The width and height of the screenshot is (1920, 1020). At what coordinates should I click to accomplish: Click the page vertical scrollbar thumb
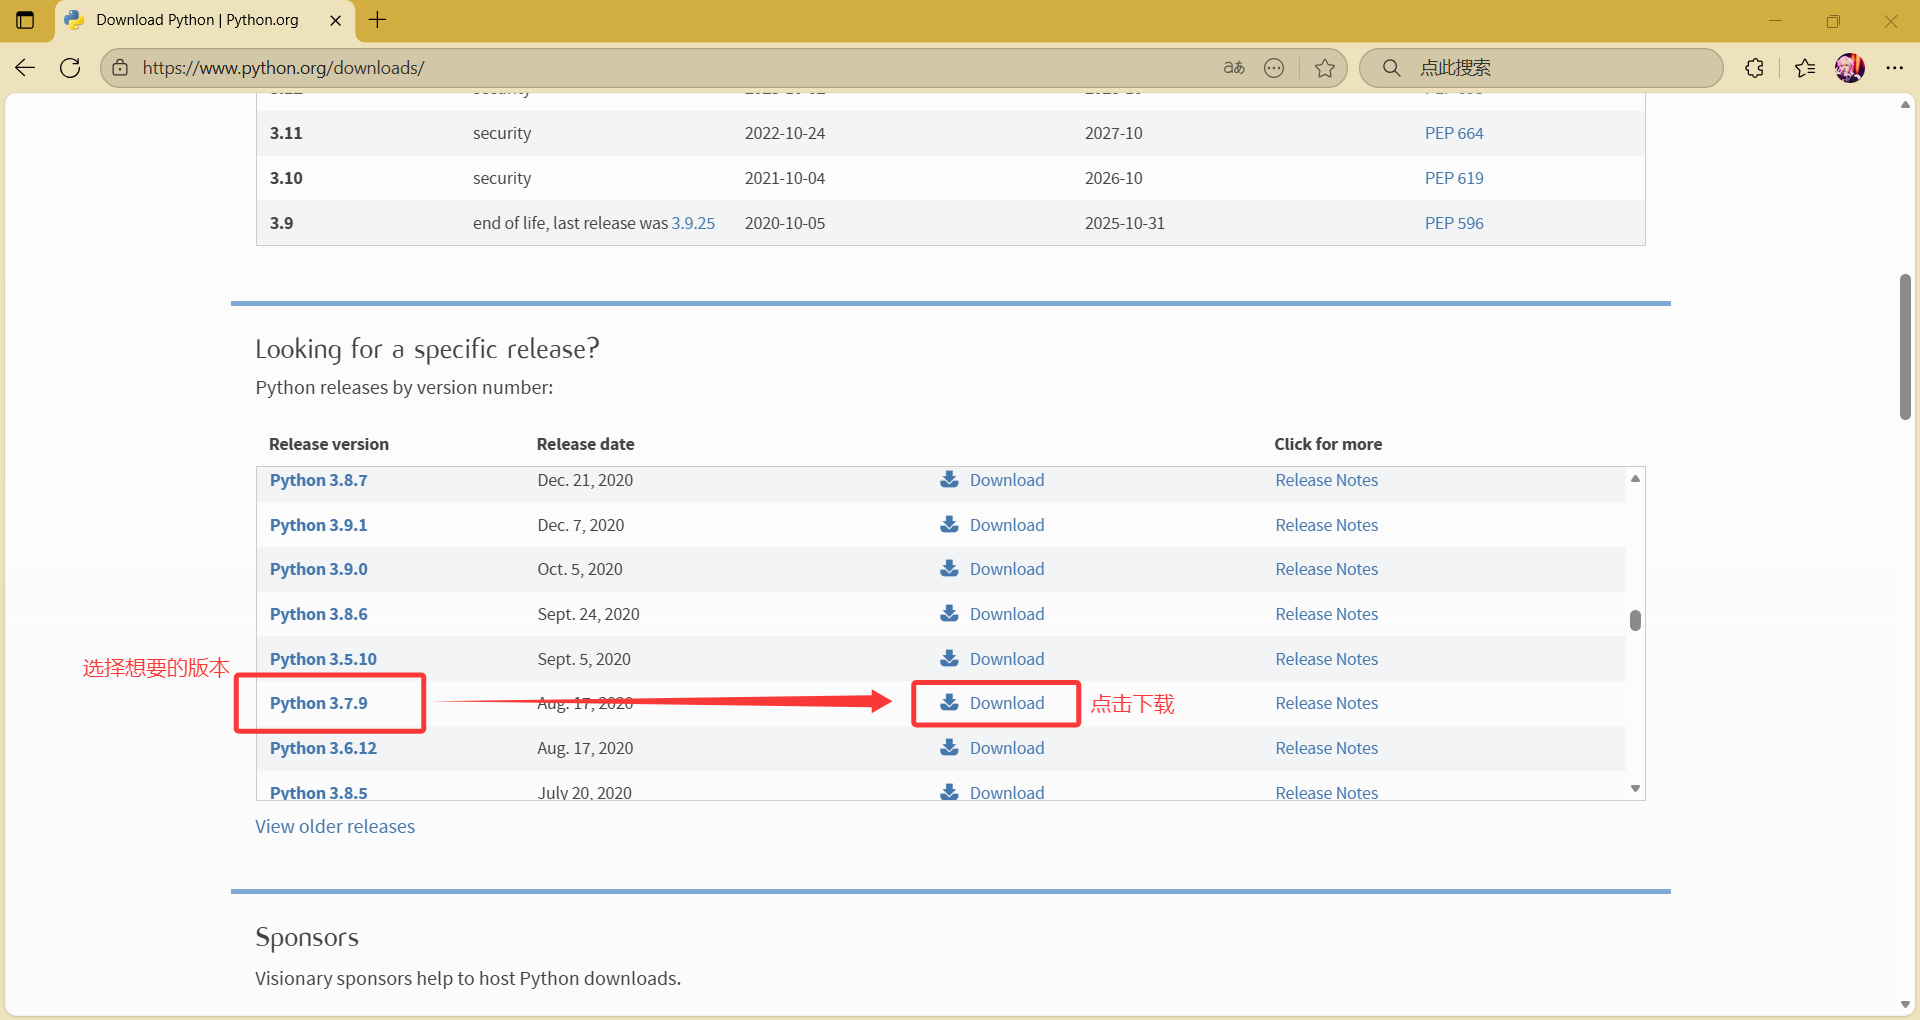pos(1905,347)
